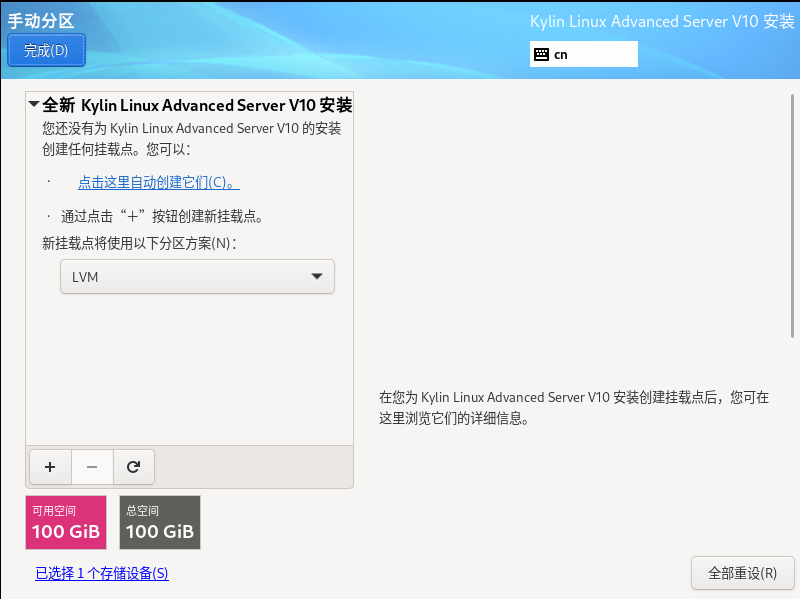Open the LVM partition scheme dropdown
Image resolution: width=800 pixels, height=599 pixels.
[197, 277]
